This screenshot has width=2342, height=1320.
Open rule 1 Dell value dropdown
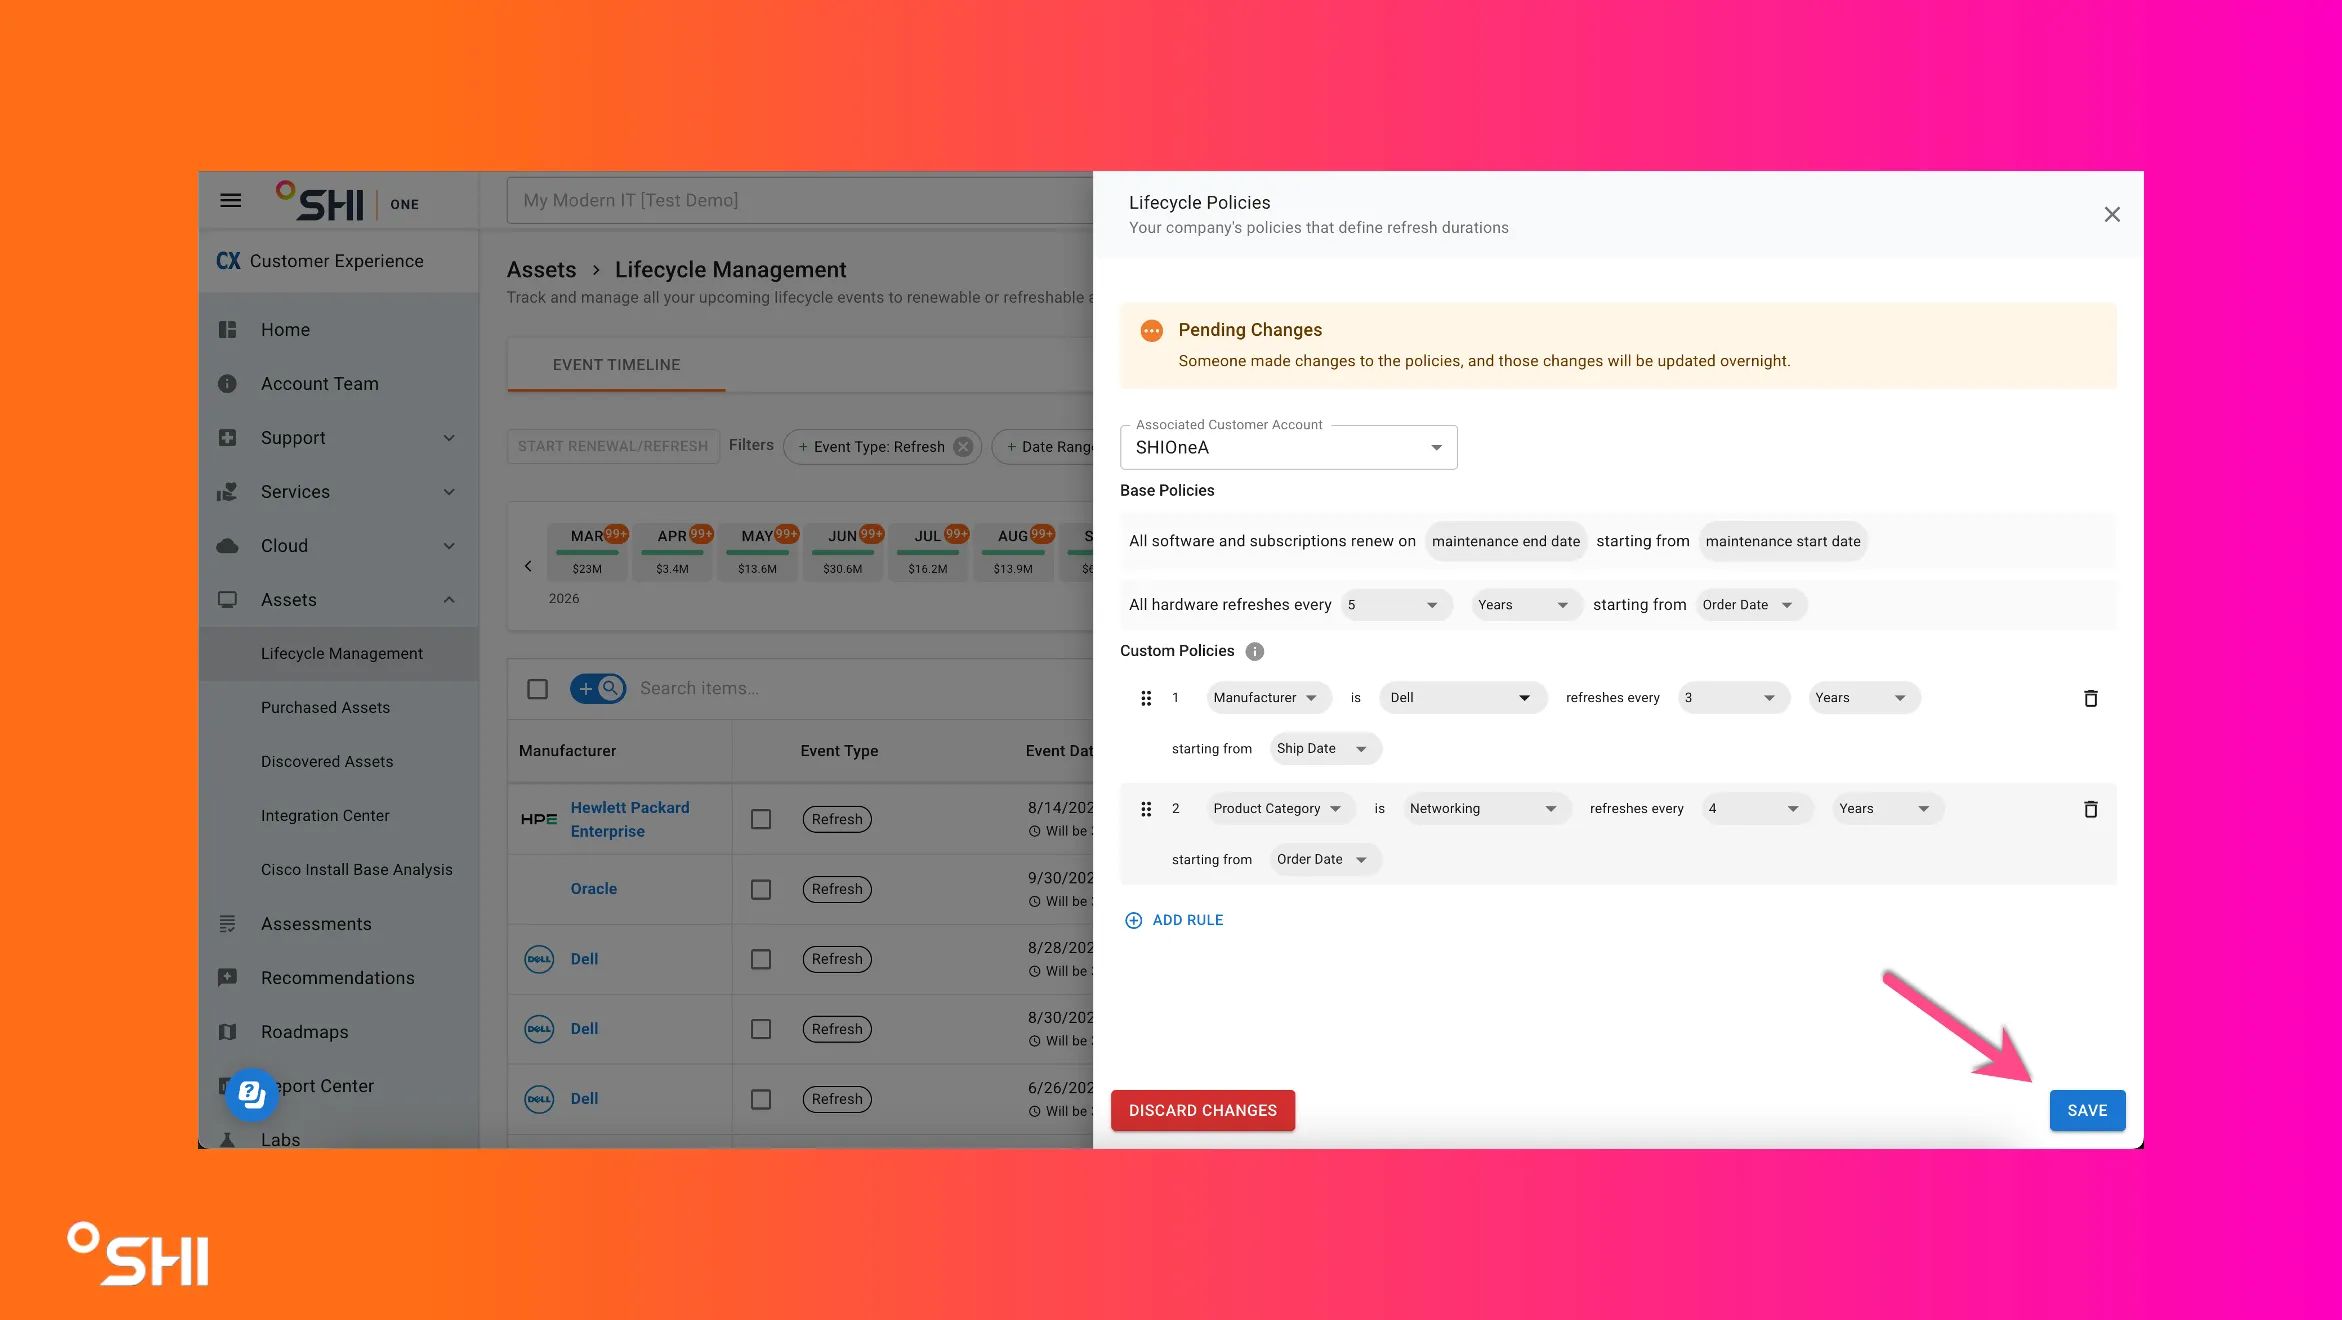click(1462, 698)
